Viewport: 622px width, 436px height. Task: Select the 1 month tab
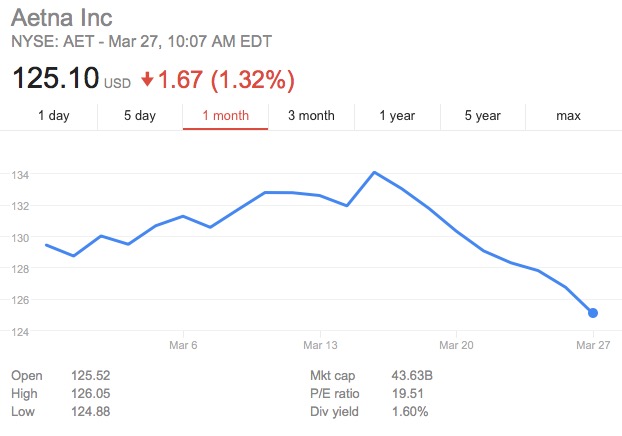(x=225, y=116)
